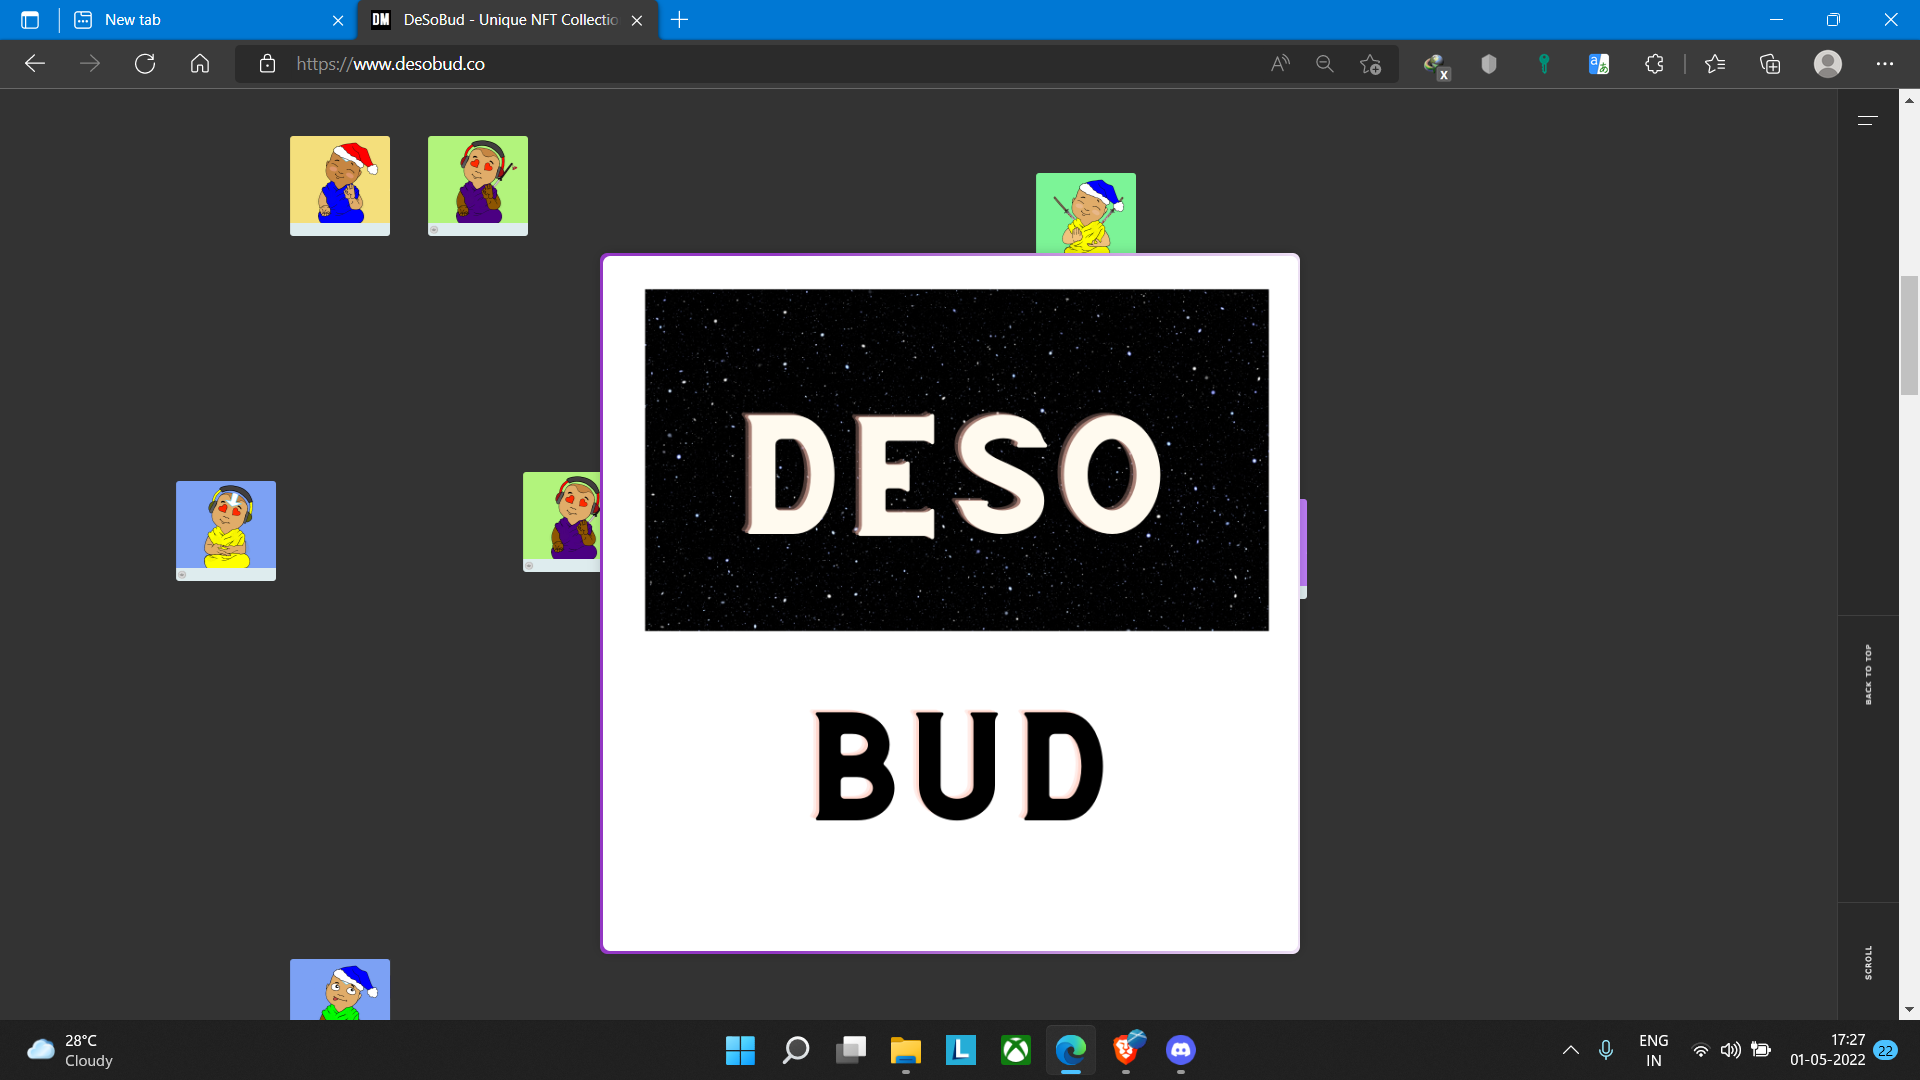Open the translate extension icon
Screen dimensions: 1920x1080
pyautogui.click(x=1598, y=64)
